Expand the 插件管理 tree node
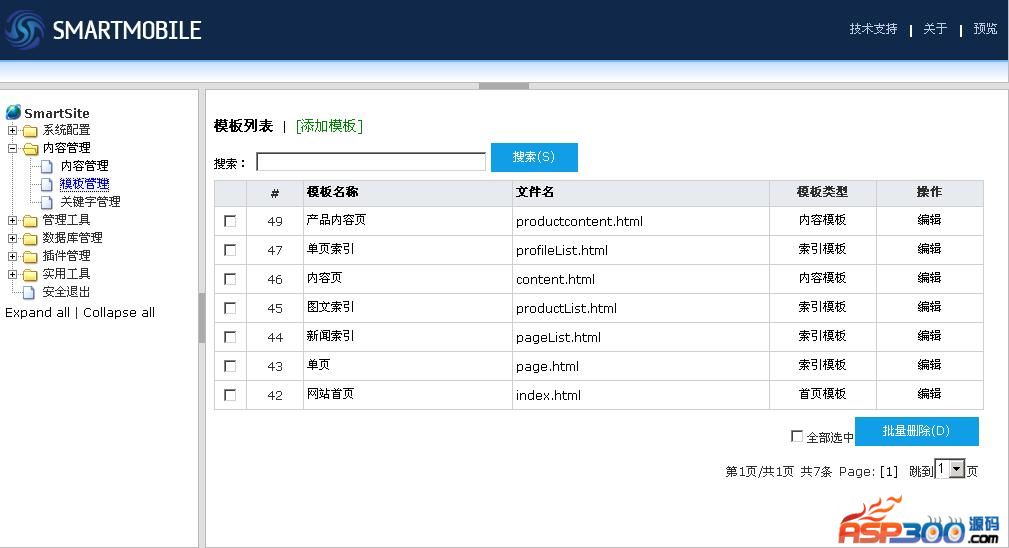 click(x=12, y=256)
